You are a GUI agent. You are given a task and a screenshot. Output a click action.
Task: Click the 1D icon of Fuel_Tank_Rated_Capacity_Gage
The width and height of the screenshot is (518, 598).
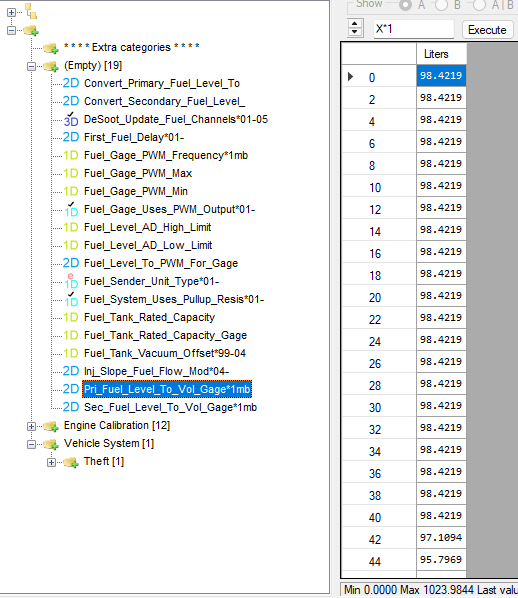click(x=71, y=335)
